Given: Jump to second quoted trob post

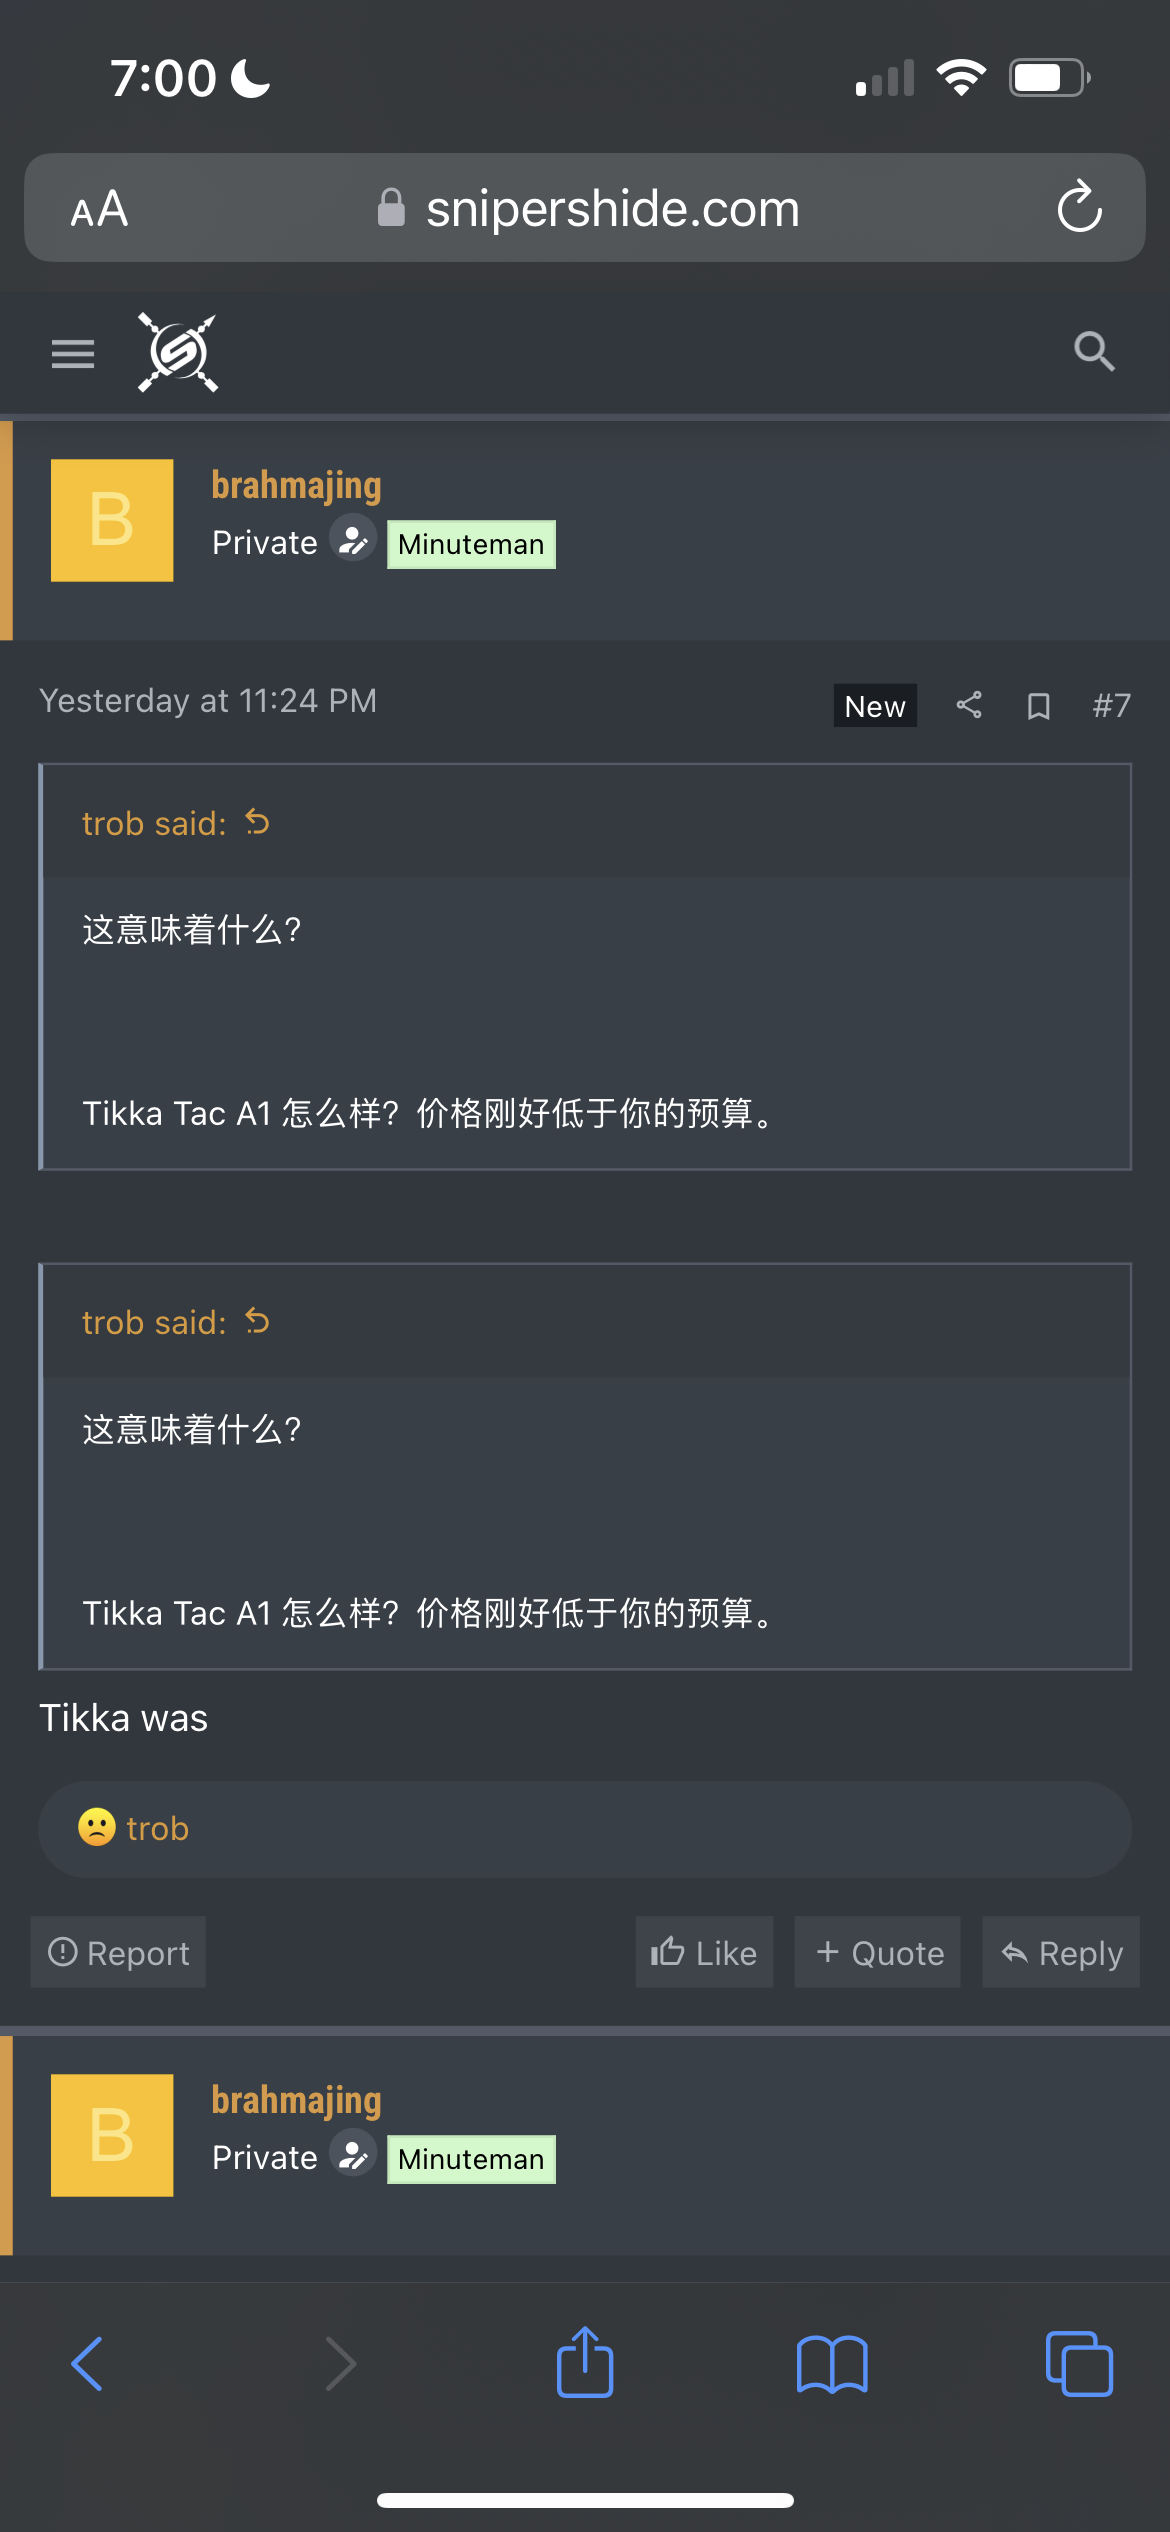Looking at the screenshot, I should pyautogui.click(x=257, y=1321).
